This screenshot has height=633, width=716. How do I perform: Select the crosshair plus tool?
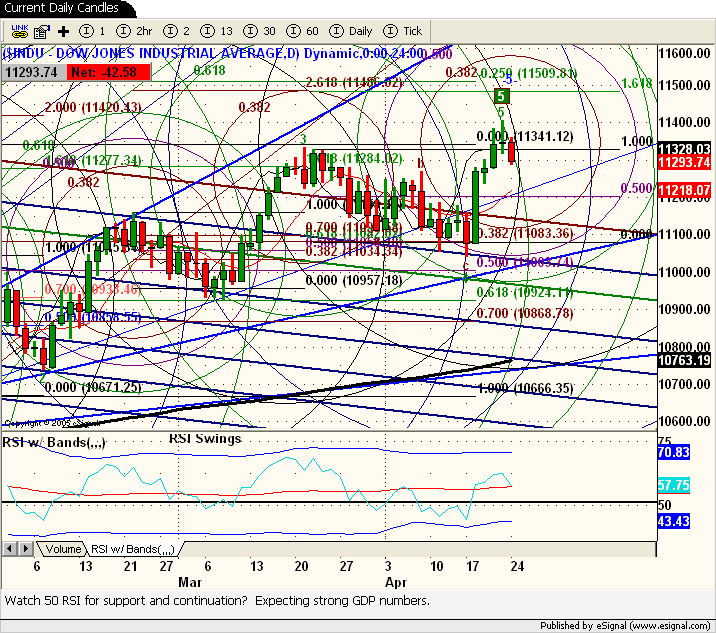pyautogui.click(x=64, y=31)
